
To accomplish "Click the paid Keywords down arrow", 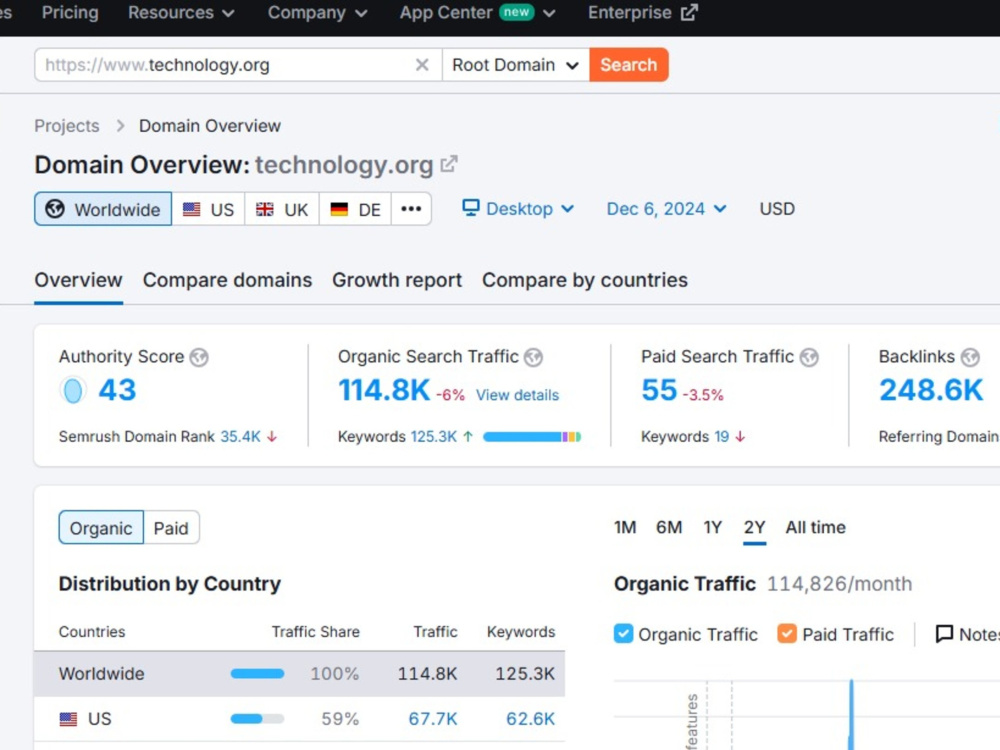I will [x=740, y=437].
